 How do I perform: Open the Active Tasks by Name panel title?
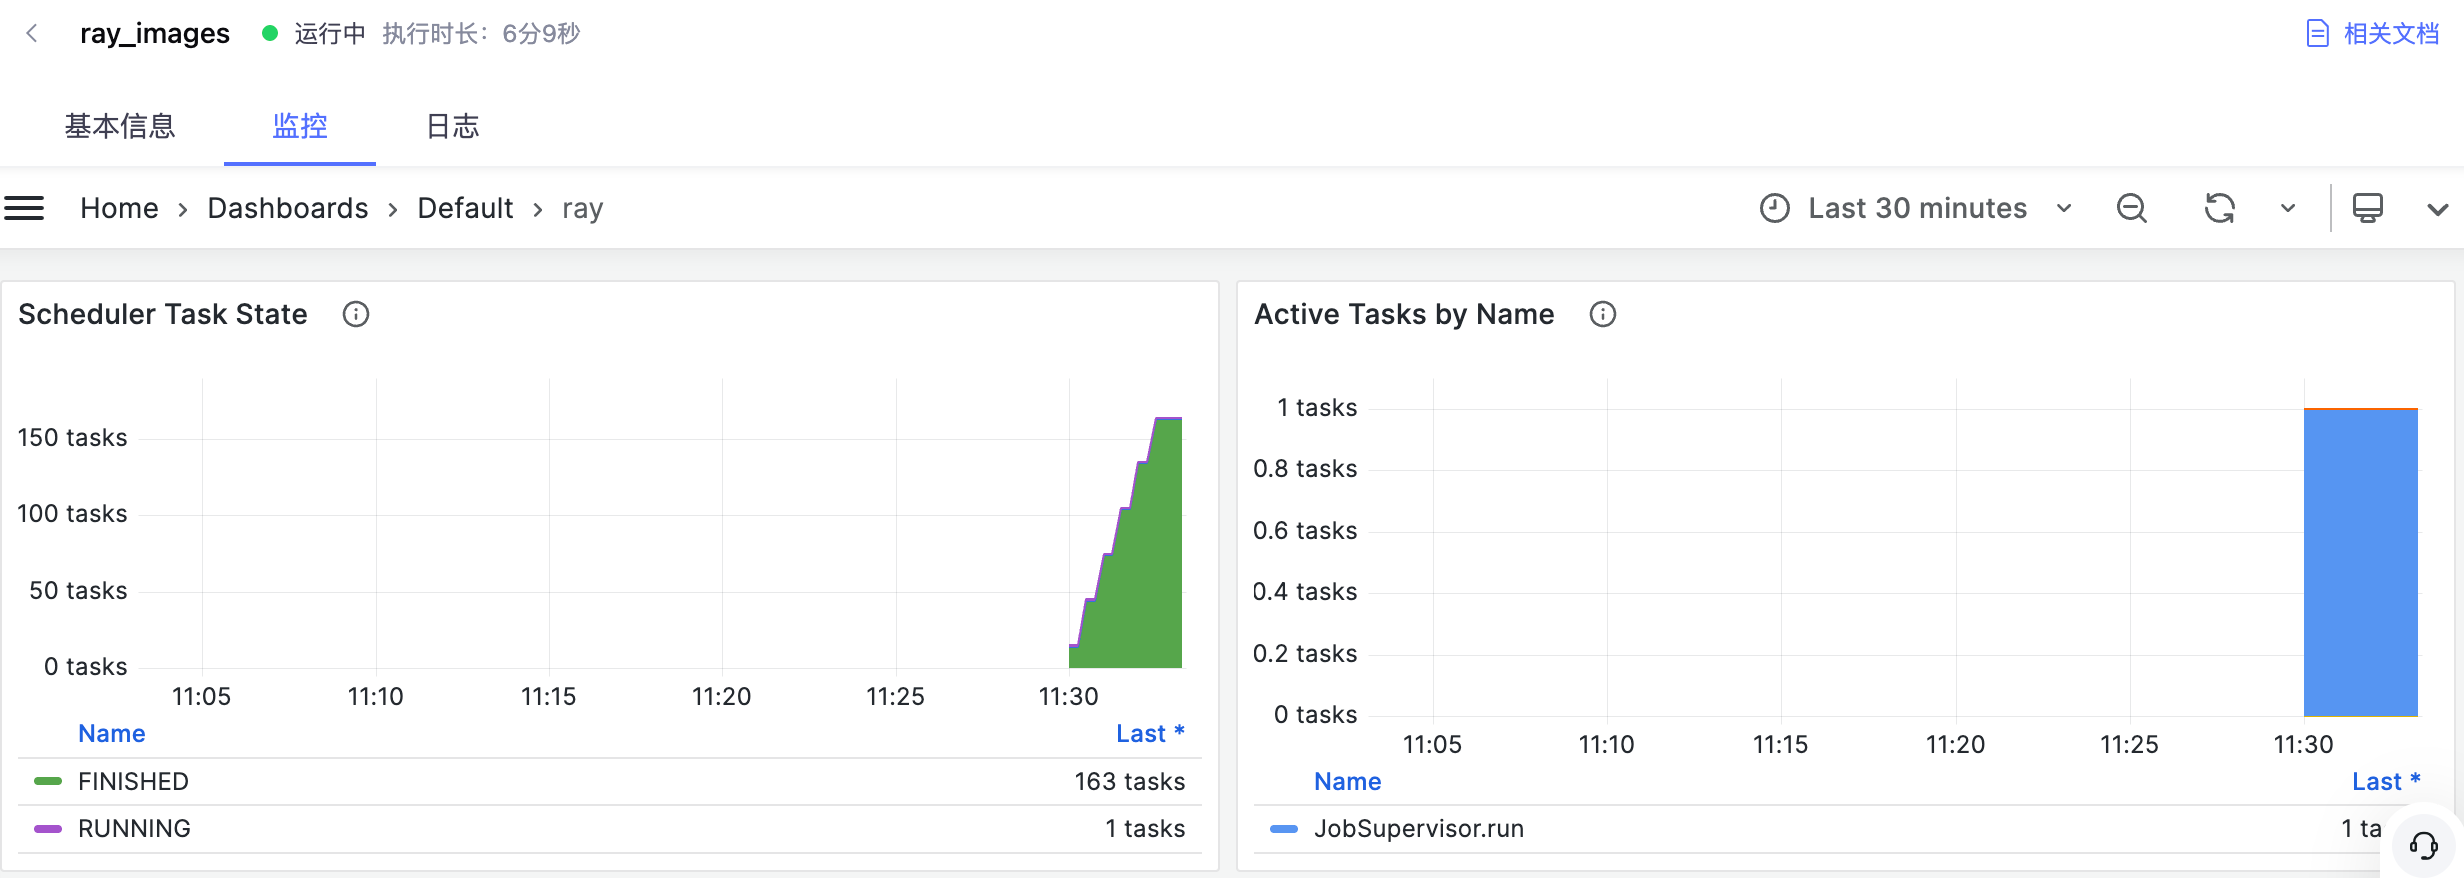tap(1404, 314)
